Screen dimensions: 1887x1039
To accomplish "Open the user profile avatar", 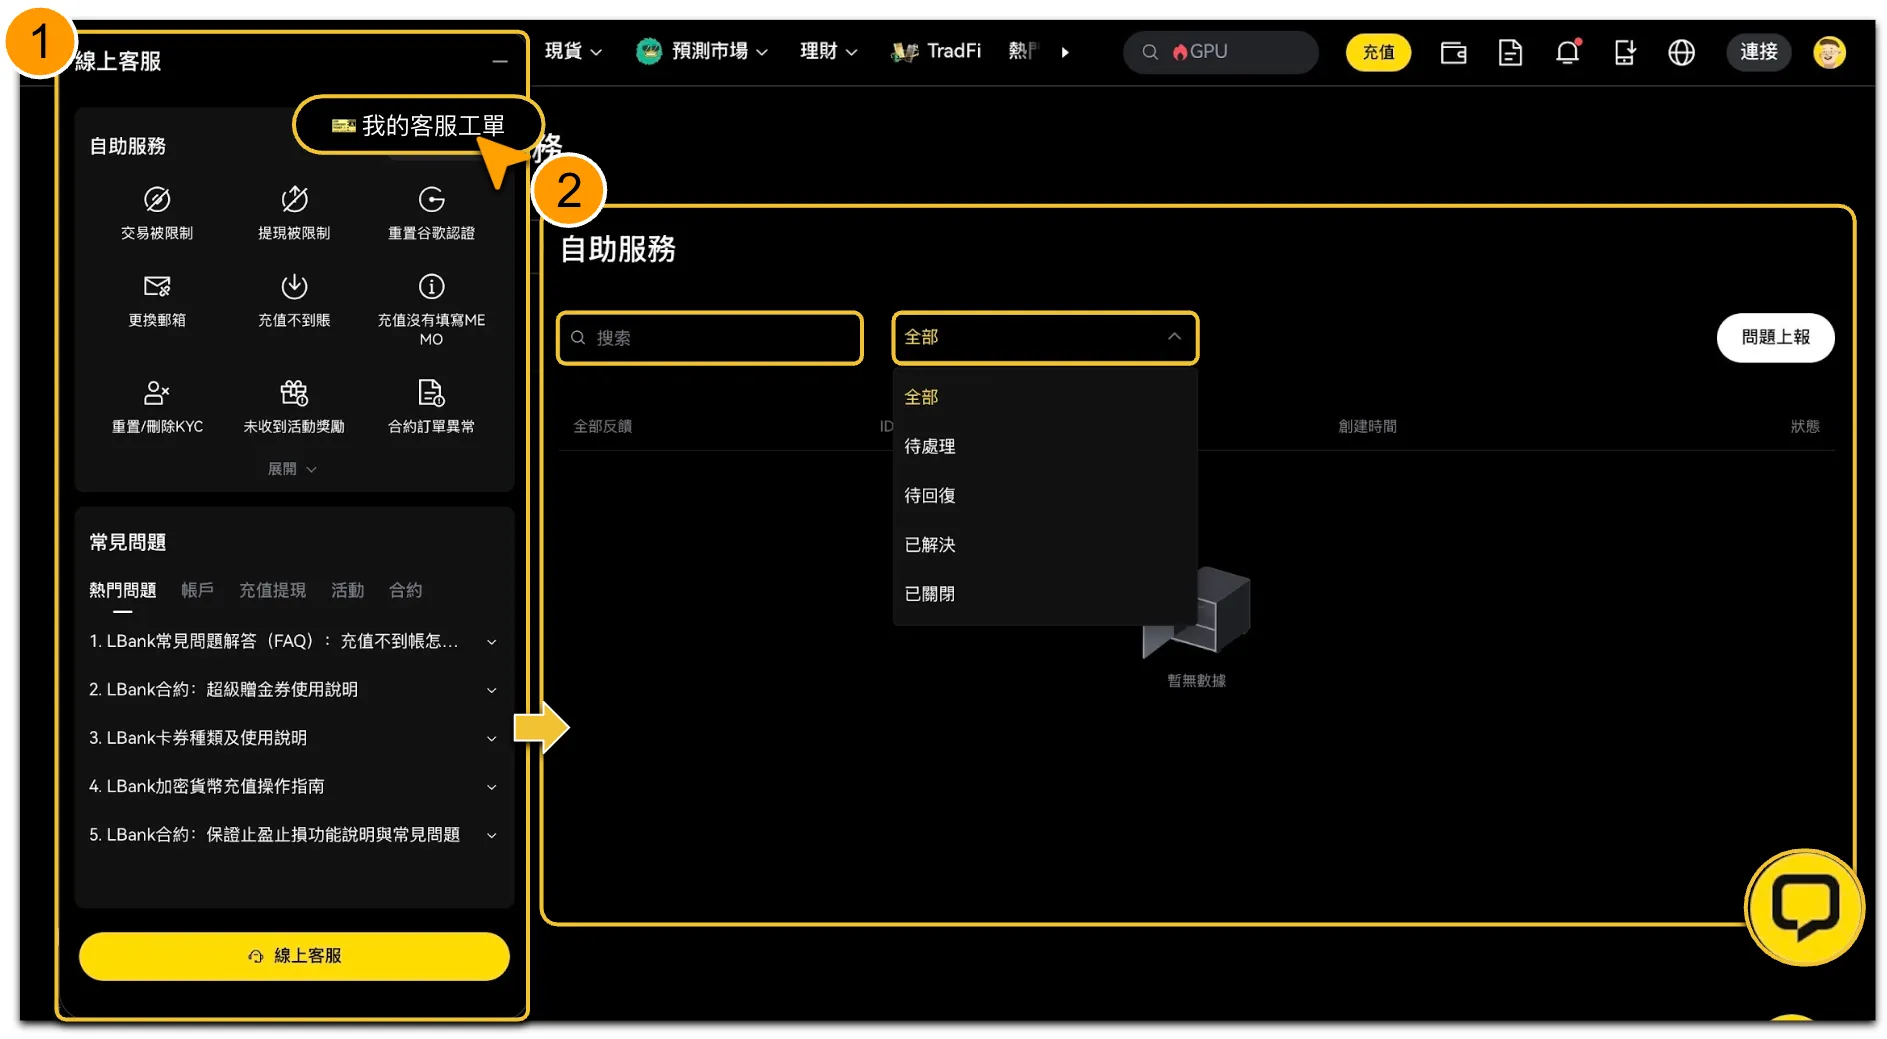I will pos(1829,52).
